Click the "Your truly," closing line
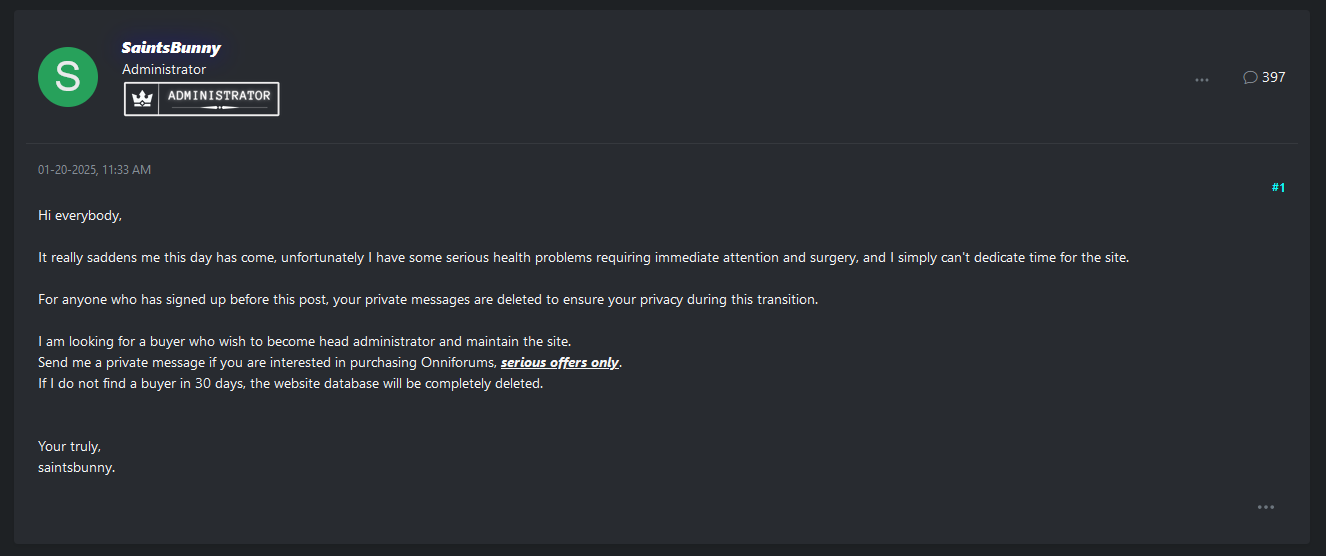 [70, 446]
